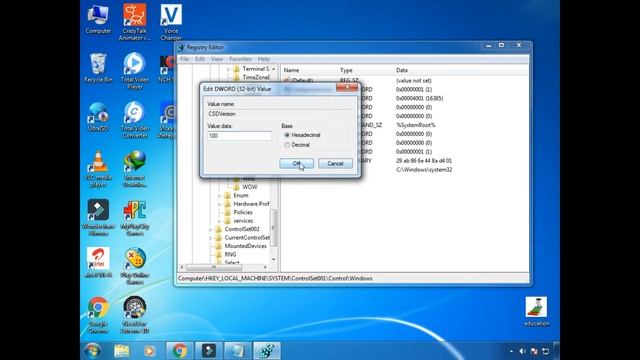640x360 pixels.
Task: Open the Favorites menu
Action: tap(240, 59)
